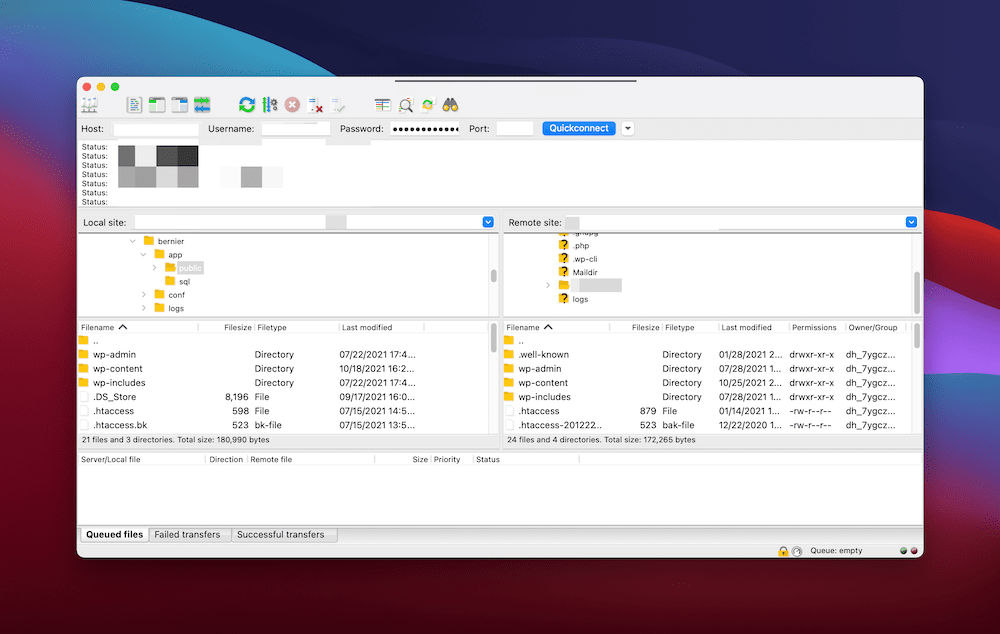Open the Remote site path dropdown

tap(911, 222)
